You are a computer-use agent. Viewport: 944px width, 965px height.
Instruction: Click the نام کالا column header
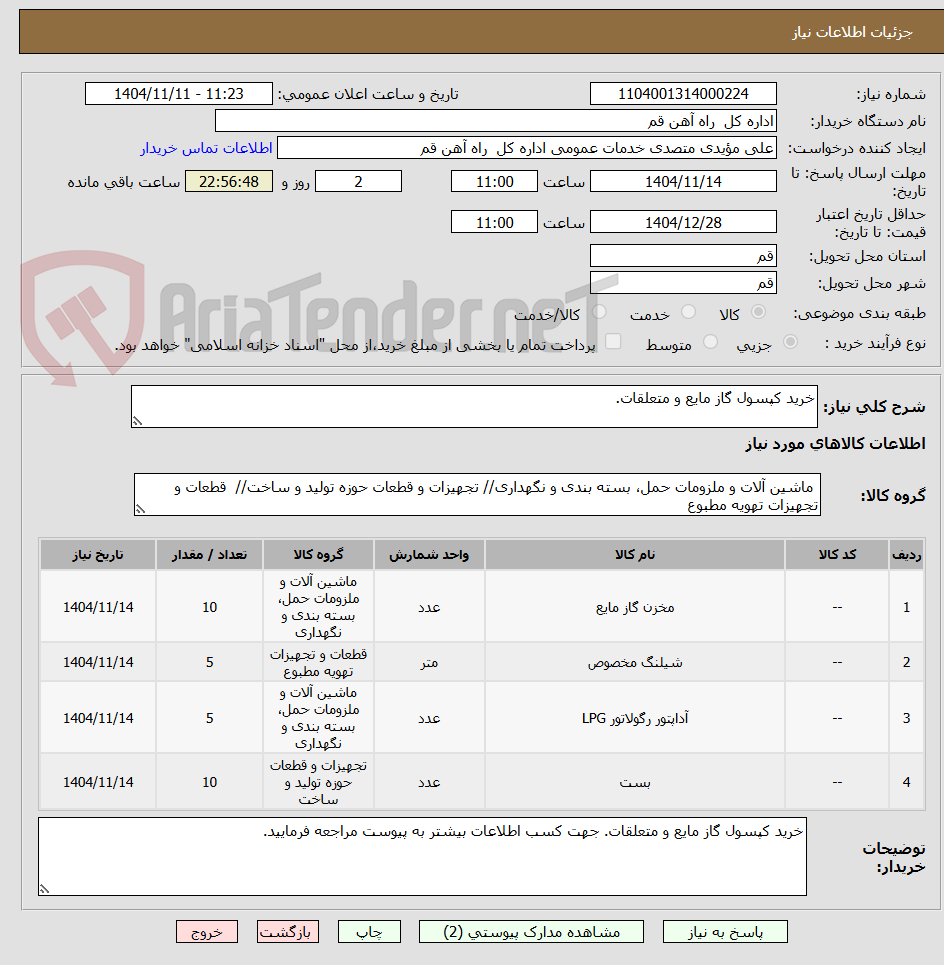[634, 555]
